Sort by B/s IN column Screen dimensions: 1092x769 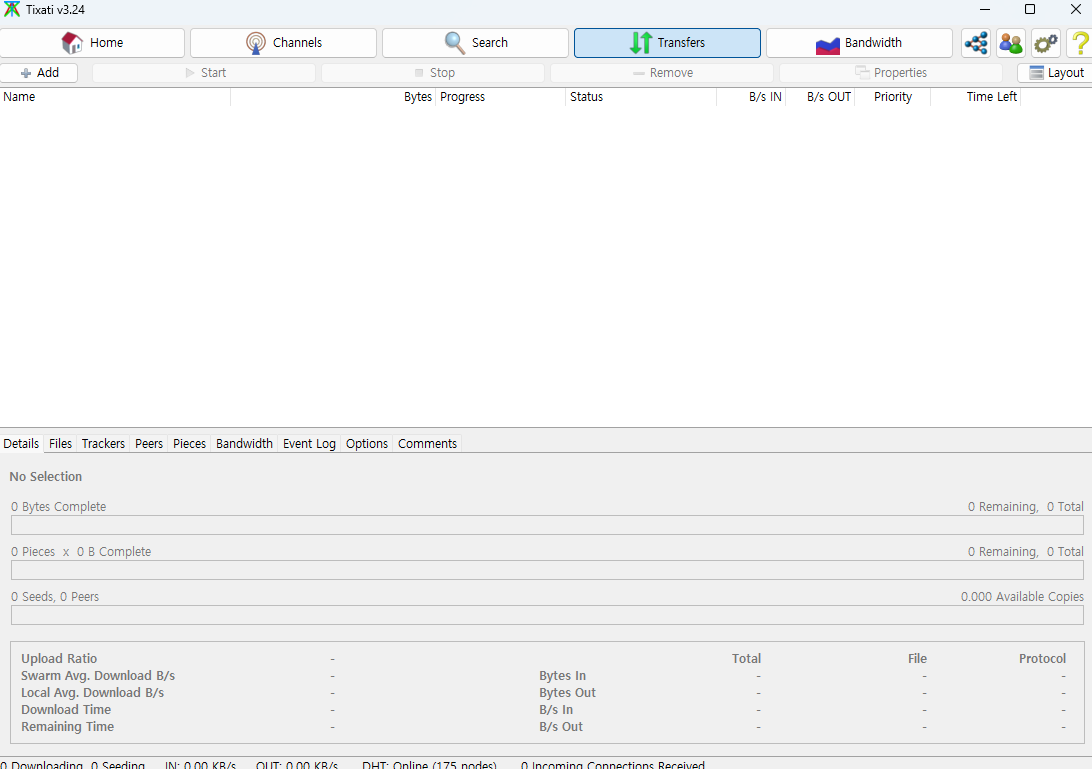pos(751,97)
